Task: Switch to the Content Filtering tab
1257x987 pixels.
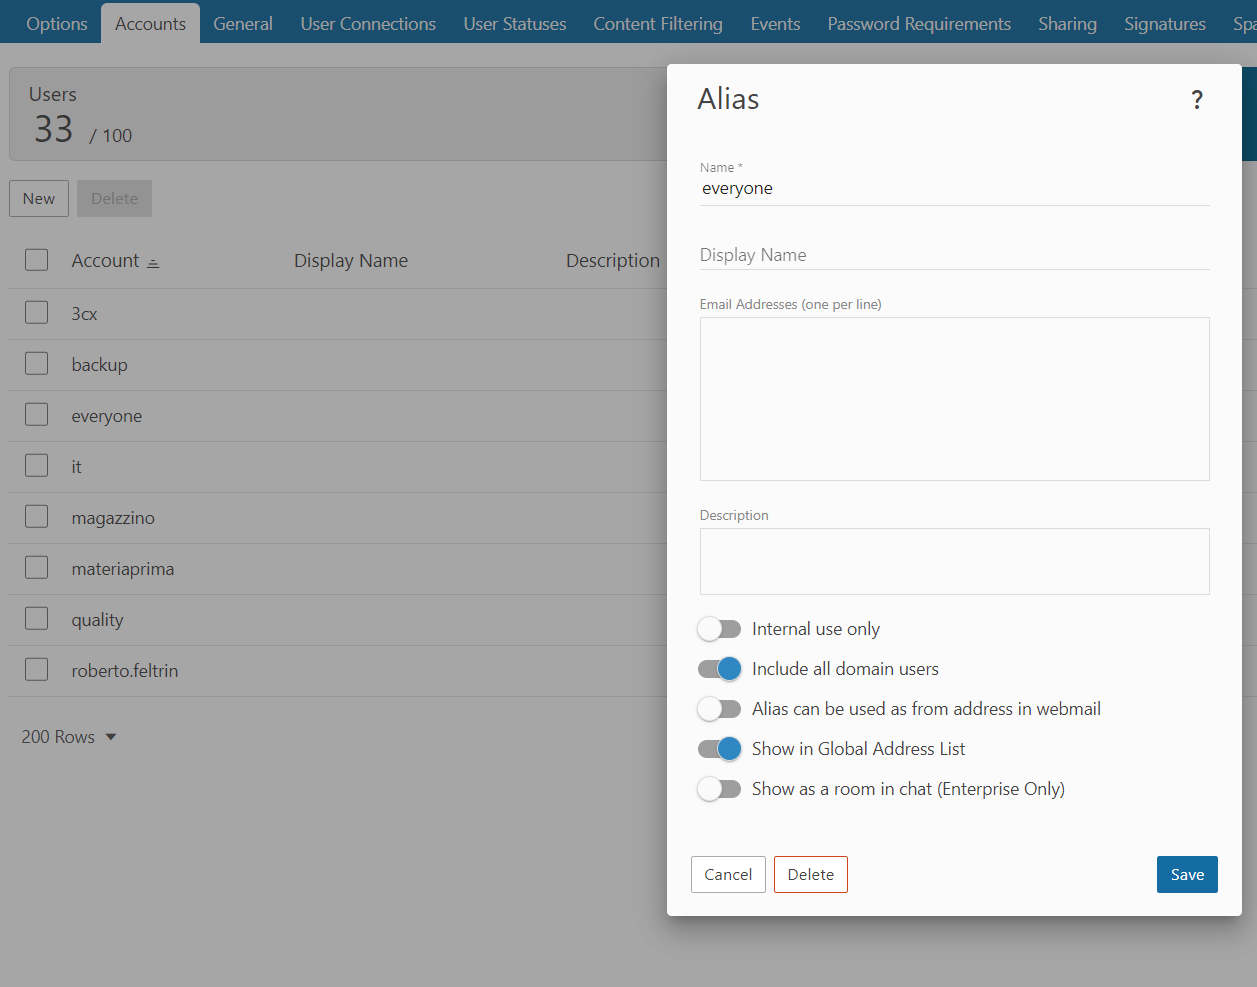Action: click(657, 23)
